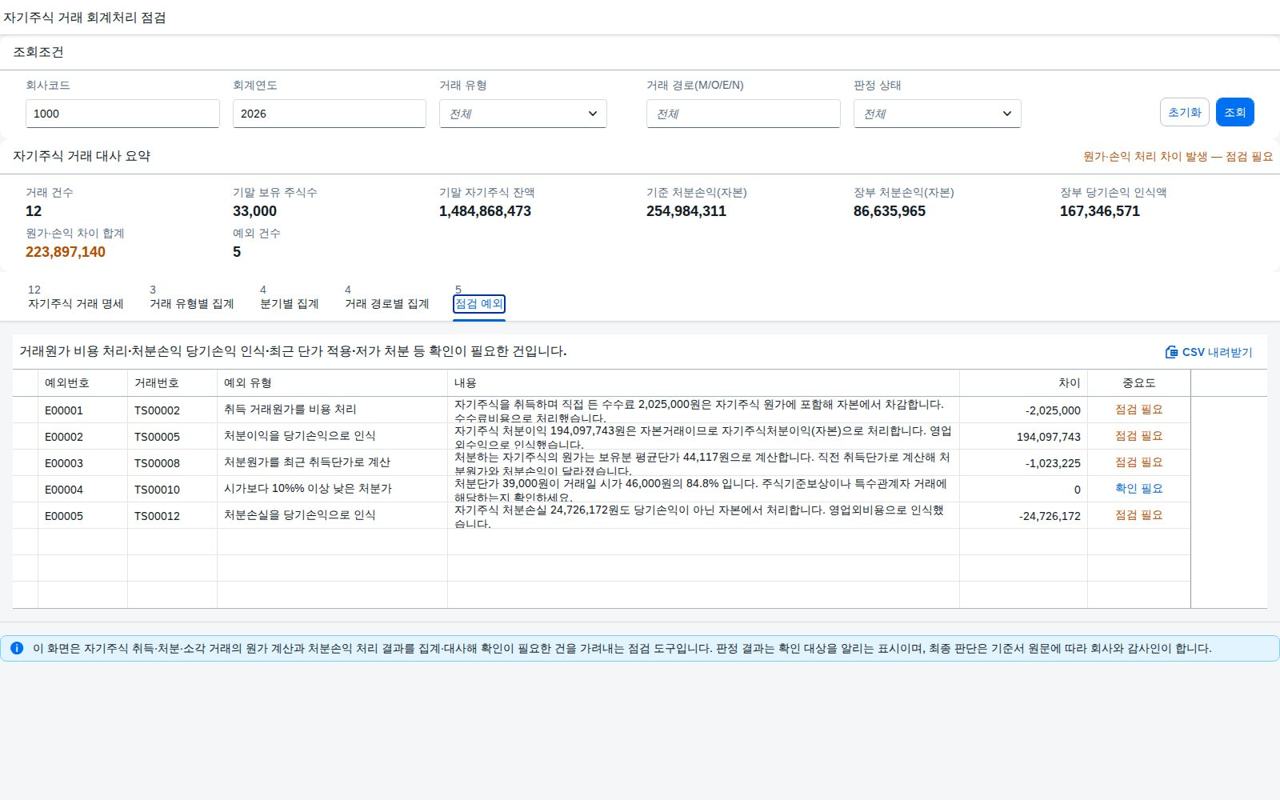
Task: Click the 기말 보유 주식수 value 33,000
Action: pyautogui.click(x=255, y=211)
